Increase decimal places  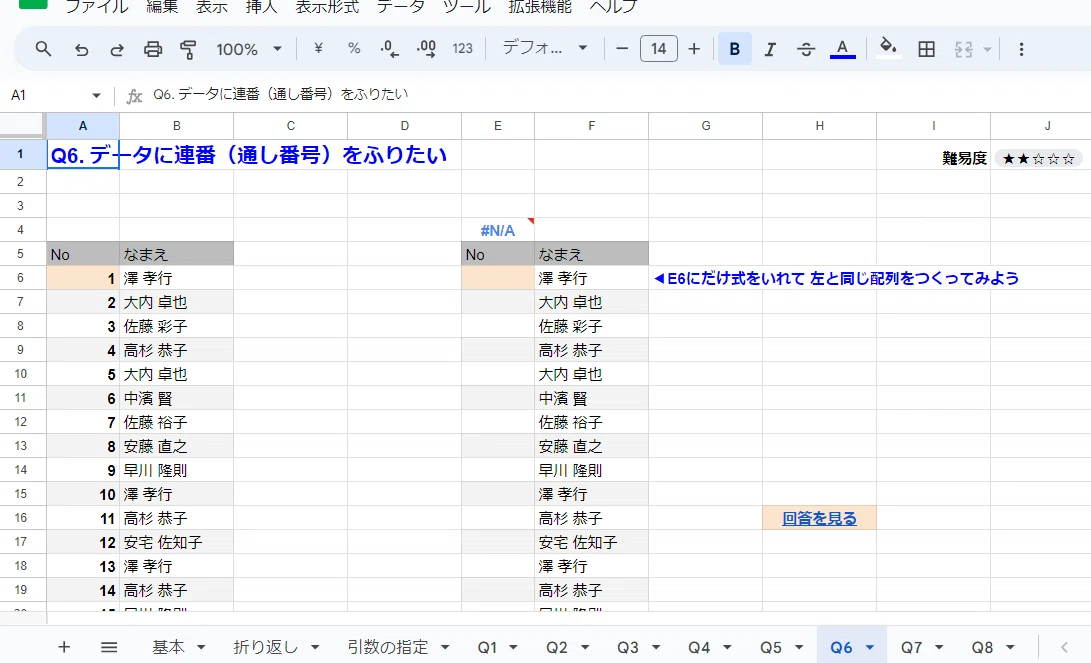426,49
